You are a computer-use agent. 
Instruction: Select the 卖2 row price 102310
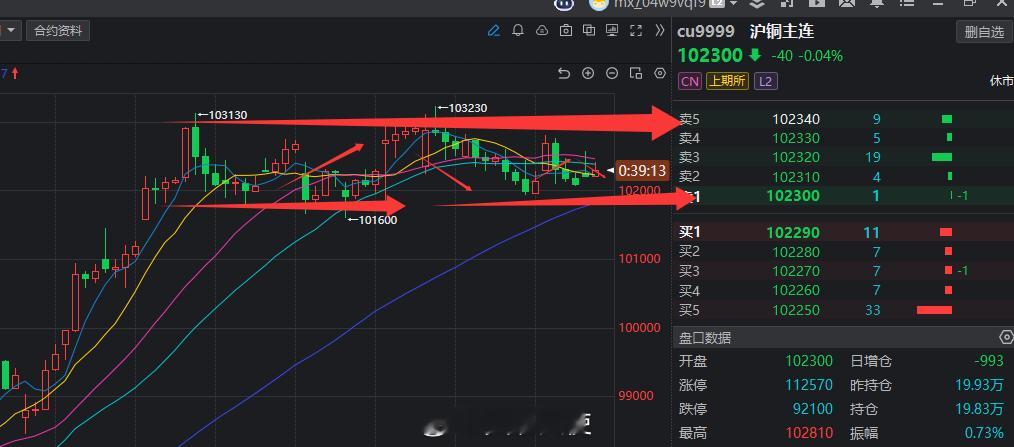point(796,177)
